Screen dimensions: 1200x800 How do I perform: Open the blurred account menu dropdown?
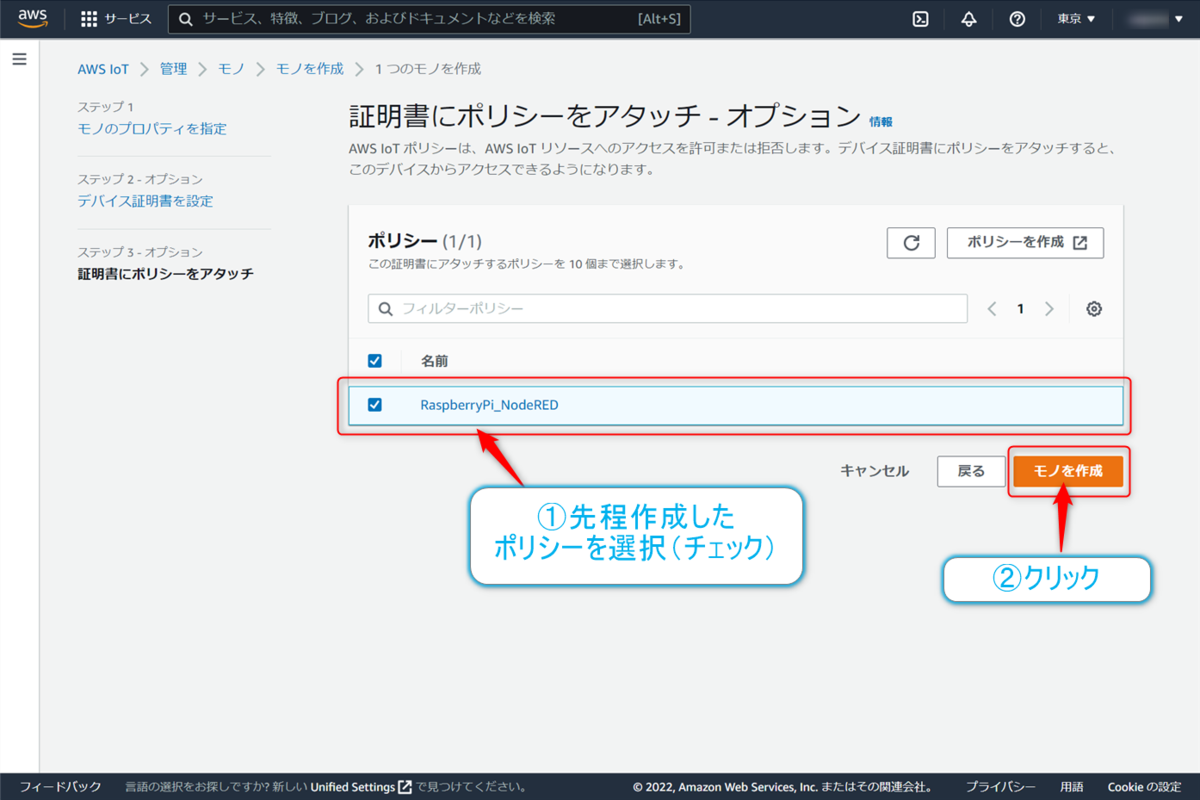[1156, 19]
